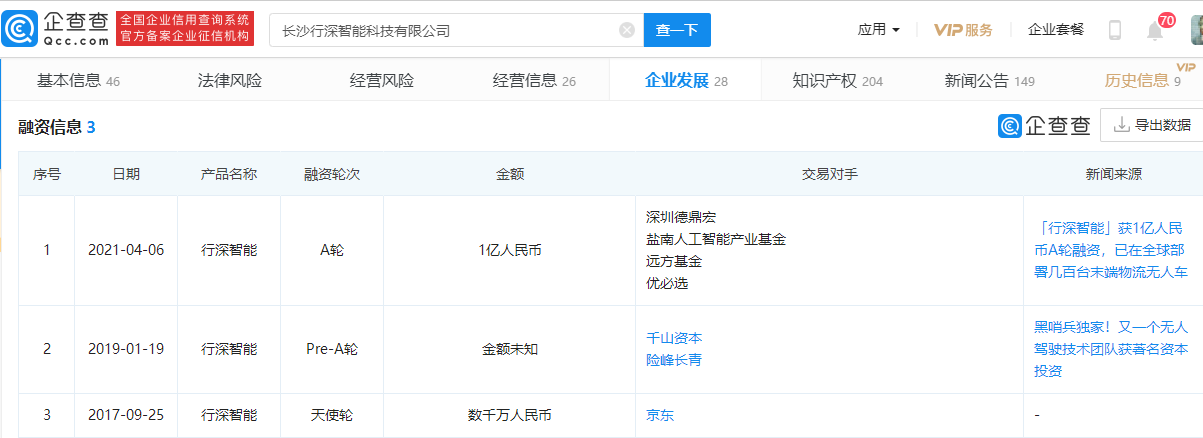
Task: Click the 天使轮 funding round cell
Action: coord(332,415)
